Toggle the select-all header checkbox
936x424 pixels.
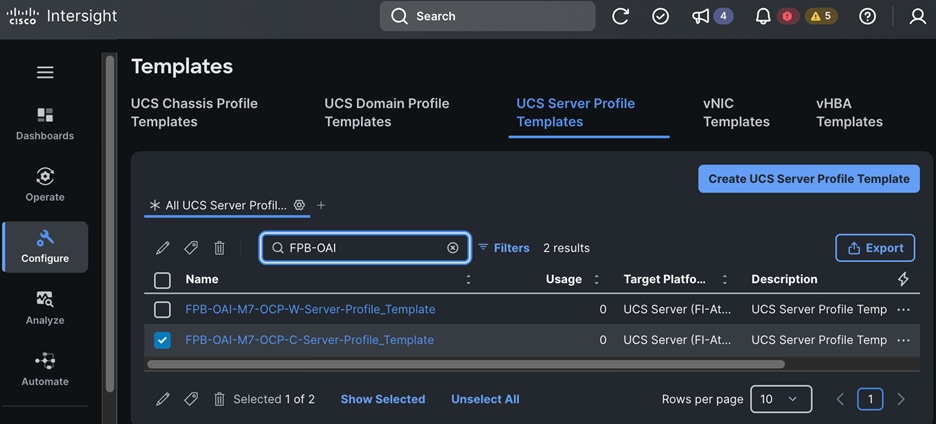tap(162, 280)
